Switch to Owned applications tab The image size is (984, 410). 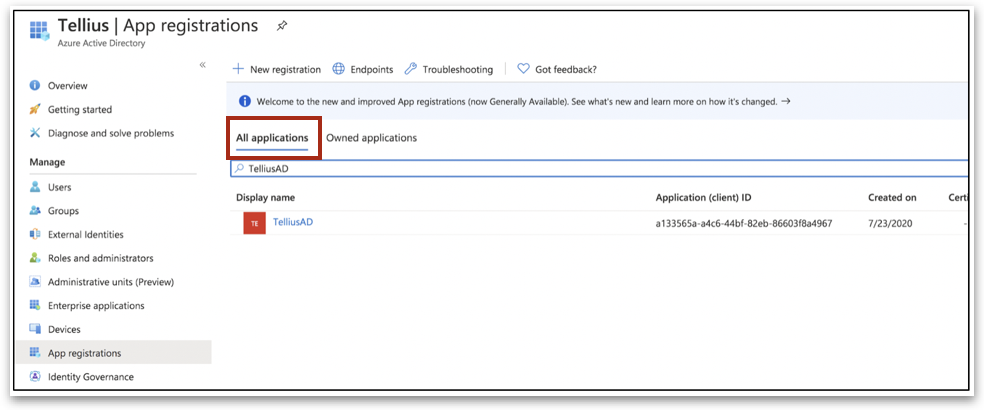[372, 138]
